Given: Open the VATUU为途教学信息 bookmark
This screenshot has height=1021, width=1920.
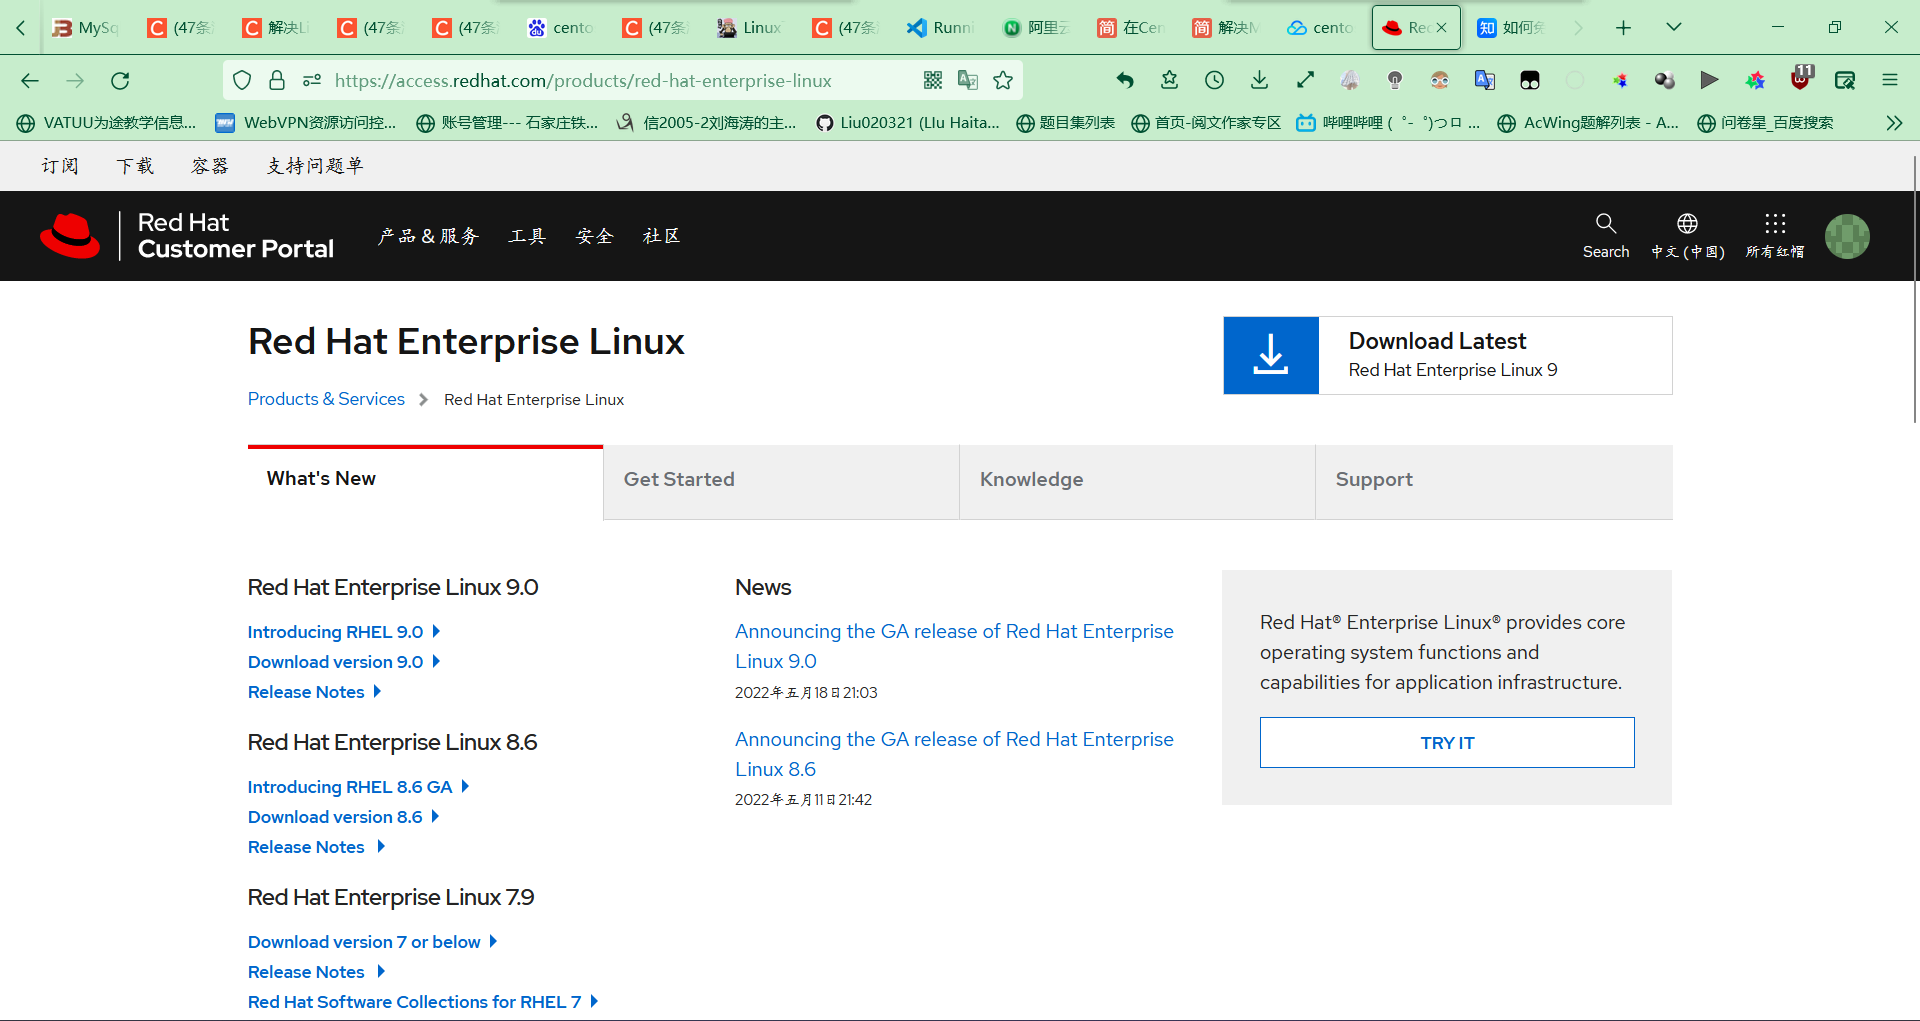Looking at the screenshot, I should coord(107,123).
